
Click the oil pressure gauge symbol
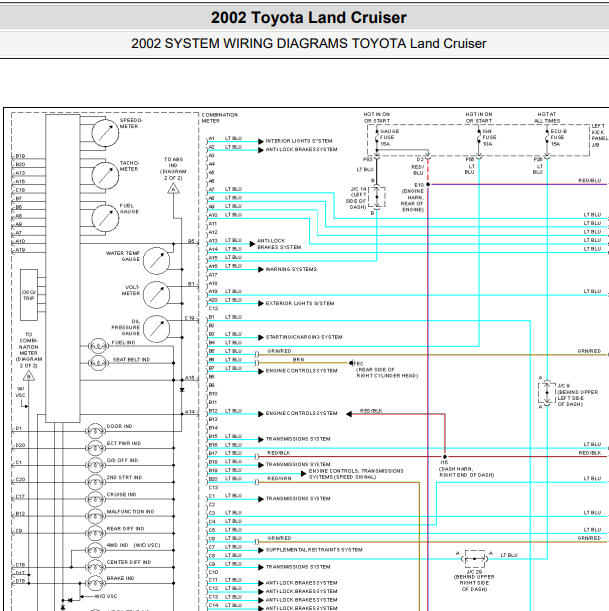click(156, 329)
